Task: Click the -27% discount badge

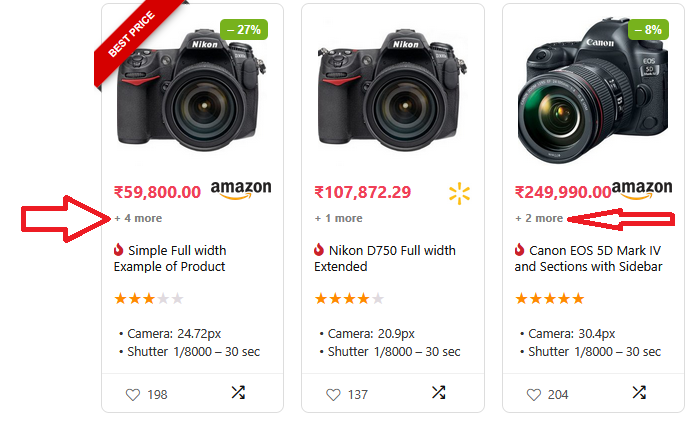Action: 244,29
